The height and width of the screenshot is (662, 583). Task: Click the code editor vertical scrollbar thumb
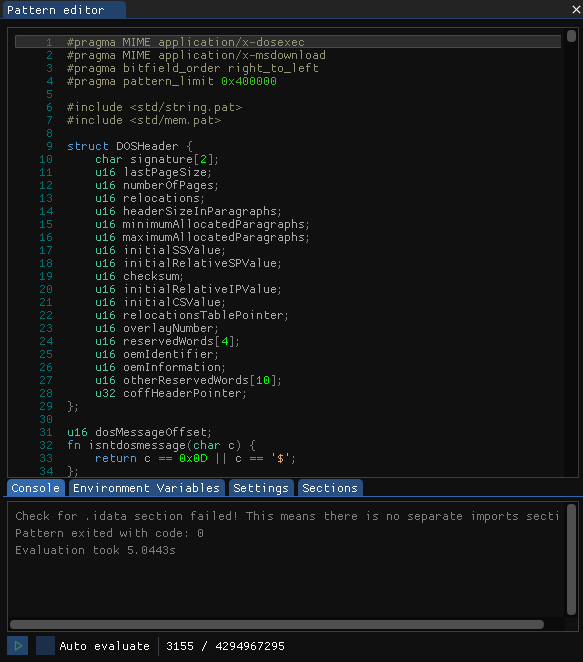(x=571, y=36)
